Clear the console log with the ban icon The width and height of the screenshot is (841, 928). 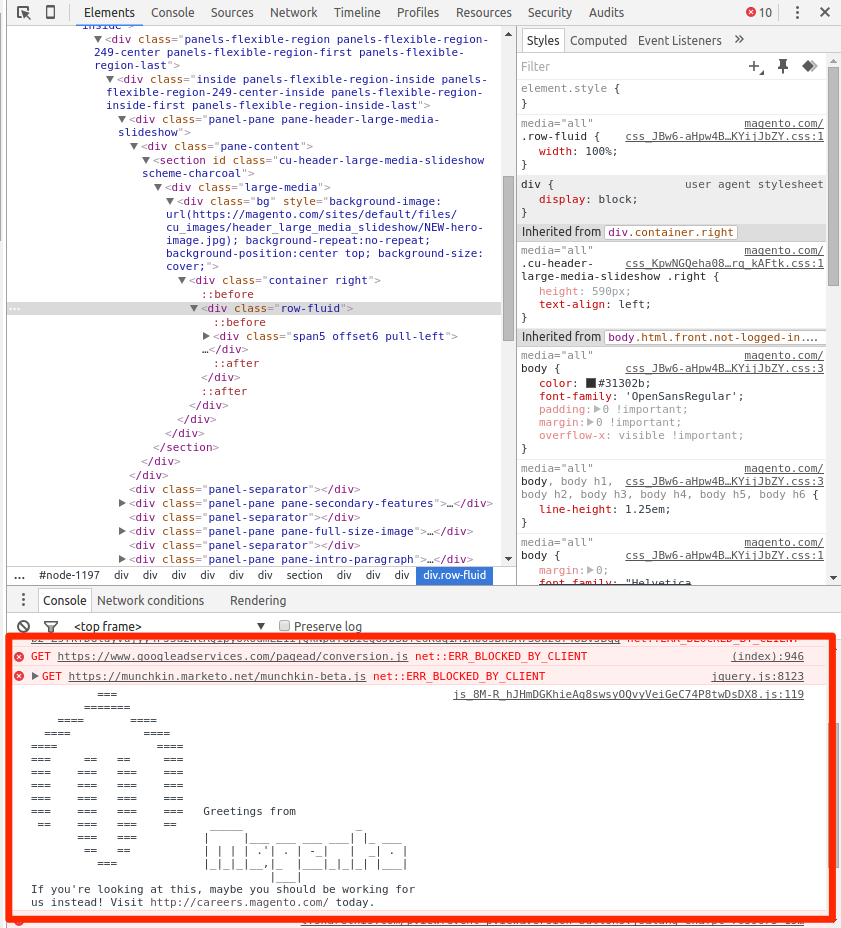click(x=23, y=626)
